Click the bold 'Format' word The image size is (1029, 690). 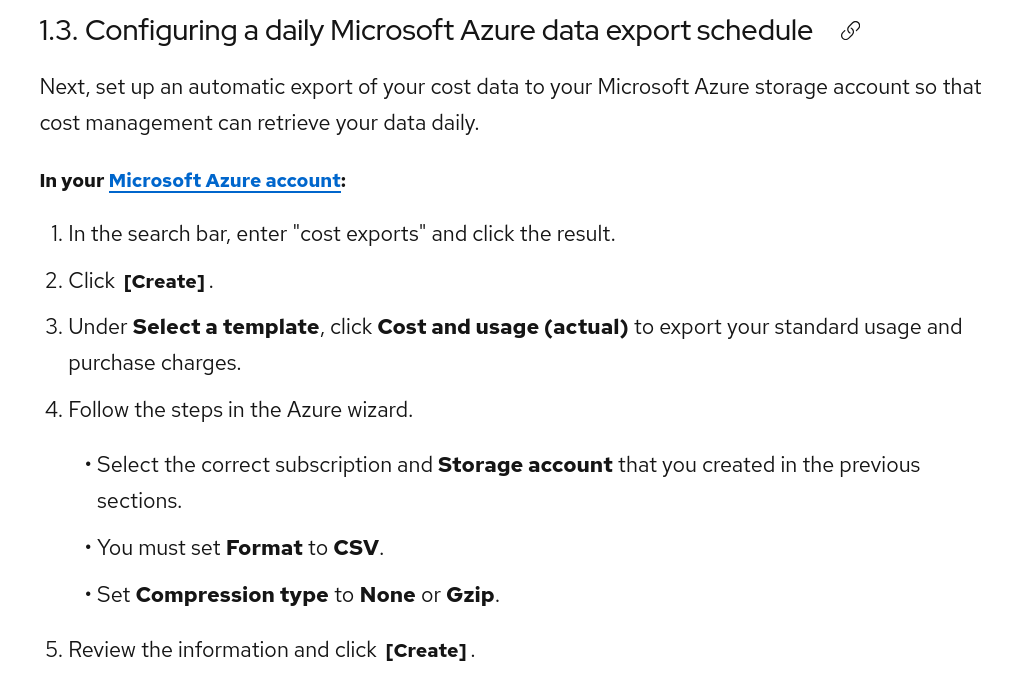click(264, 548)
